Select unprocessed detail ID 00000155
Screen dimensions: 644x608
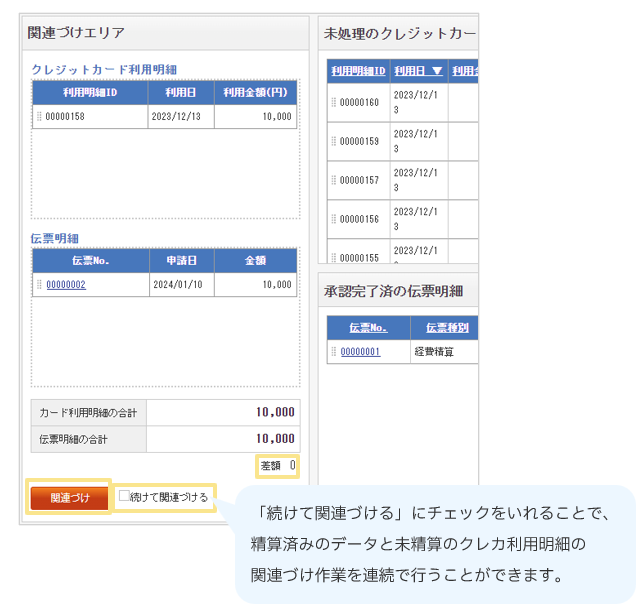359,258
